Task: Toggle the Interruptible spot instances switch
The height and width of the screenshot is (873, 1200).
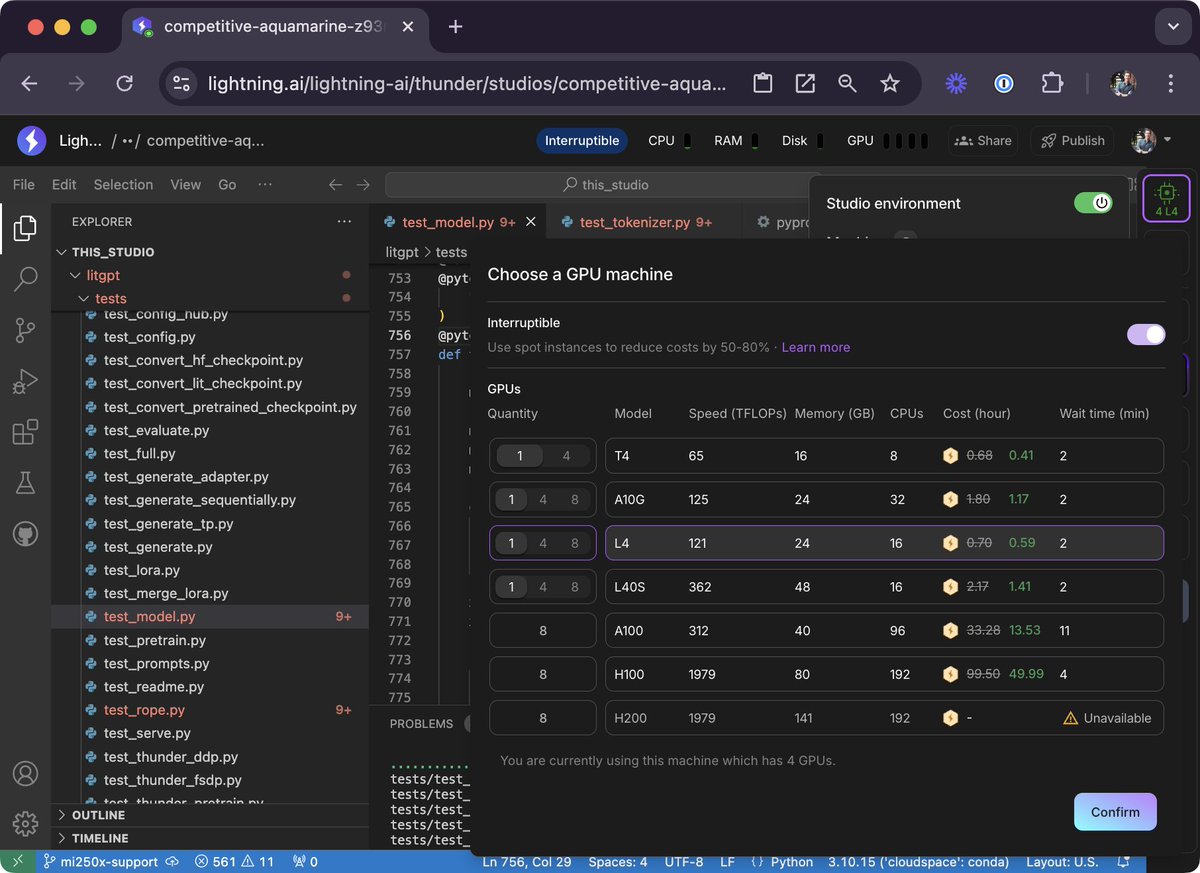Action: [x=1146, y=334]
